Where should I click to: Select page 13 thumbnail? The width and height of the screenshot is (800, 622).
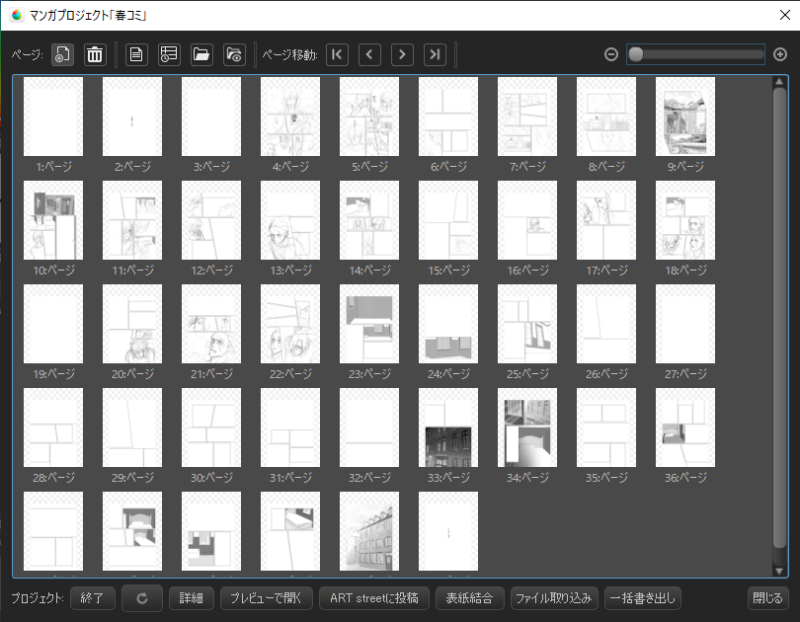tap(290, 220)
